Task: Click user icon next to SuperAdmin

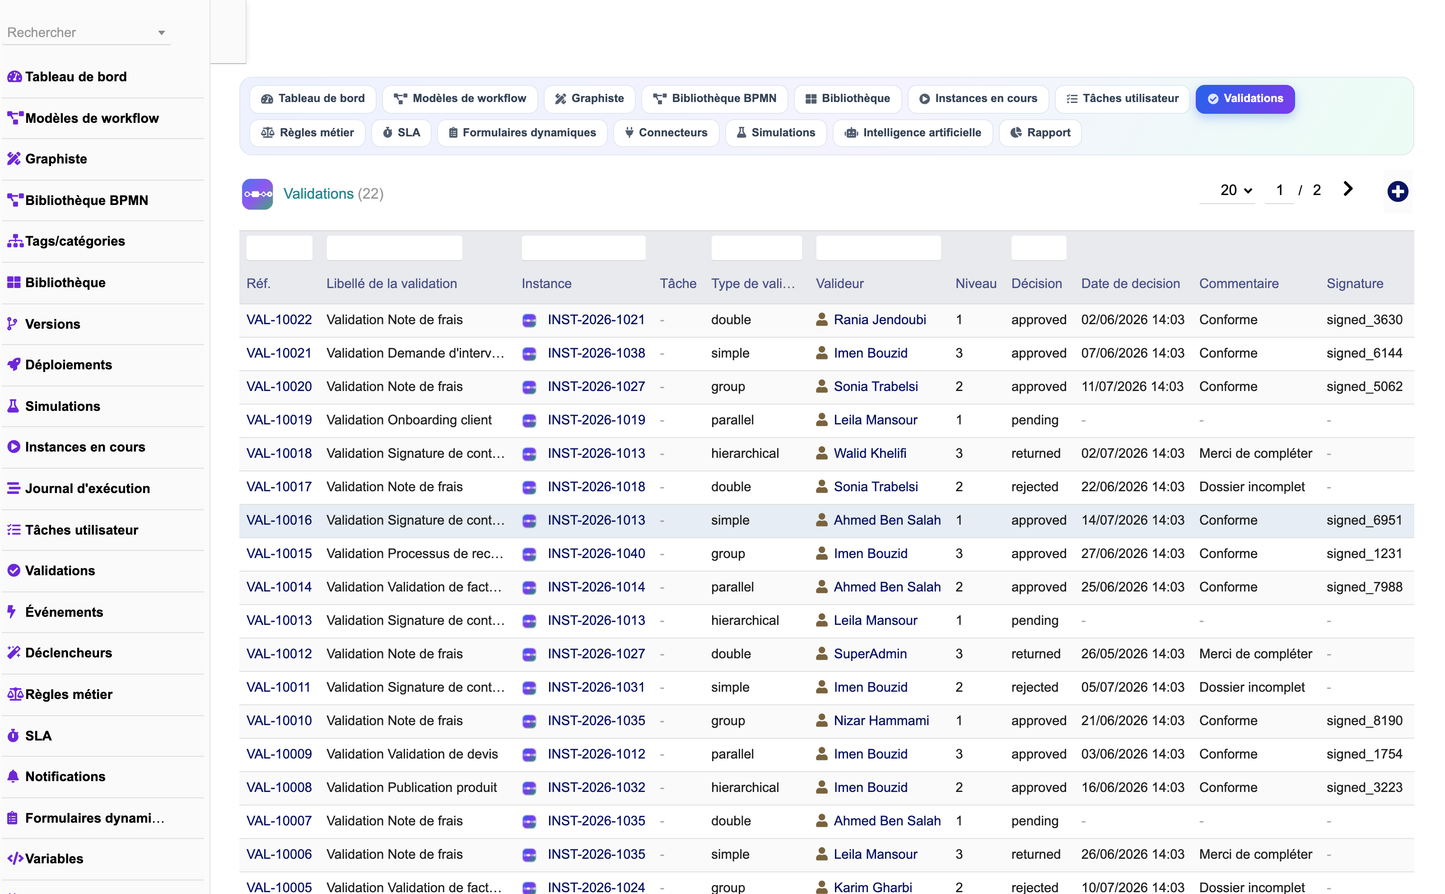Action: [822, 654]
